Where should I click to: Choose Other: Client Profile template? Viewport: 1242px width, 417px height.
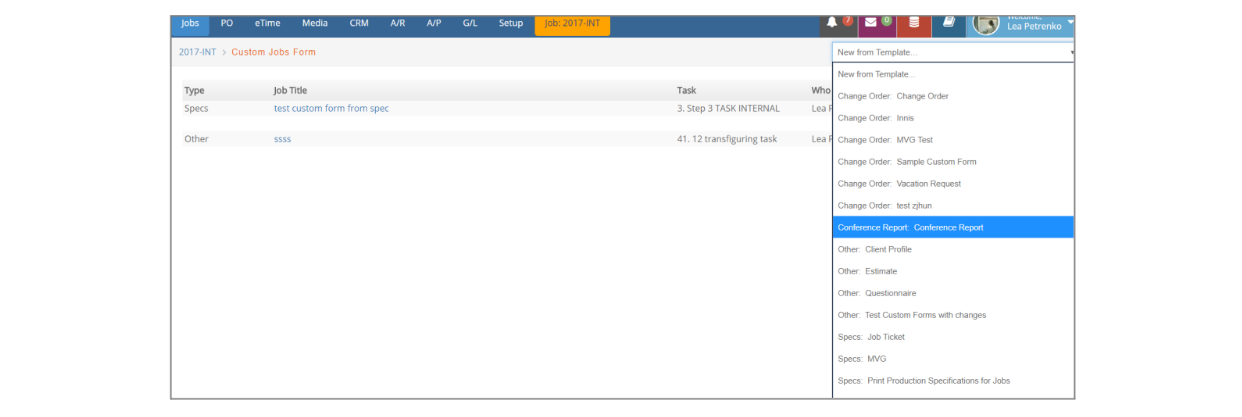954,249
